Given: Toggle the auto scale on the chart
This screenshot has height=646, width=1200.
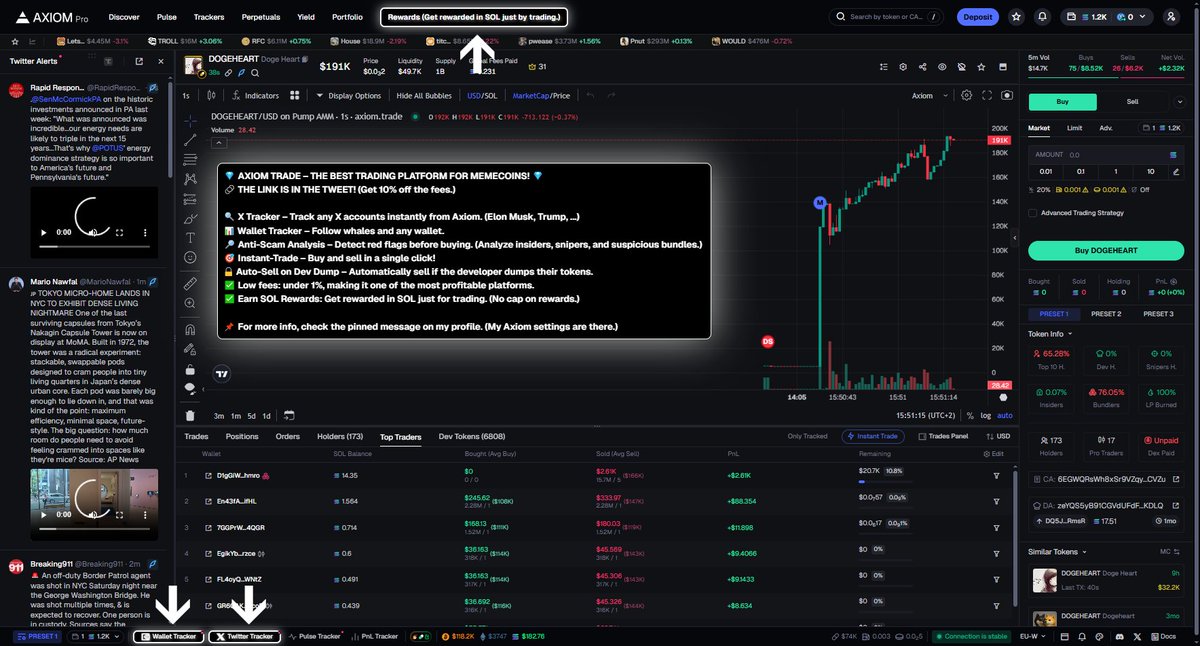Looking at the screenshot, I should pos(1005,415).
